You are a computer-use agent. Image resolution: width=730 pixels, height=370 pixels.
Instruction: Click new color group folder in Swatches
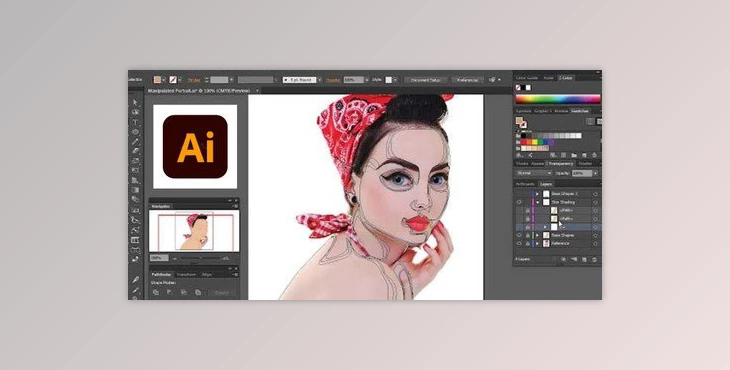(574, 155)
